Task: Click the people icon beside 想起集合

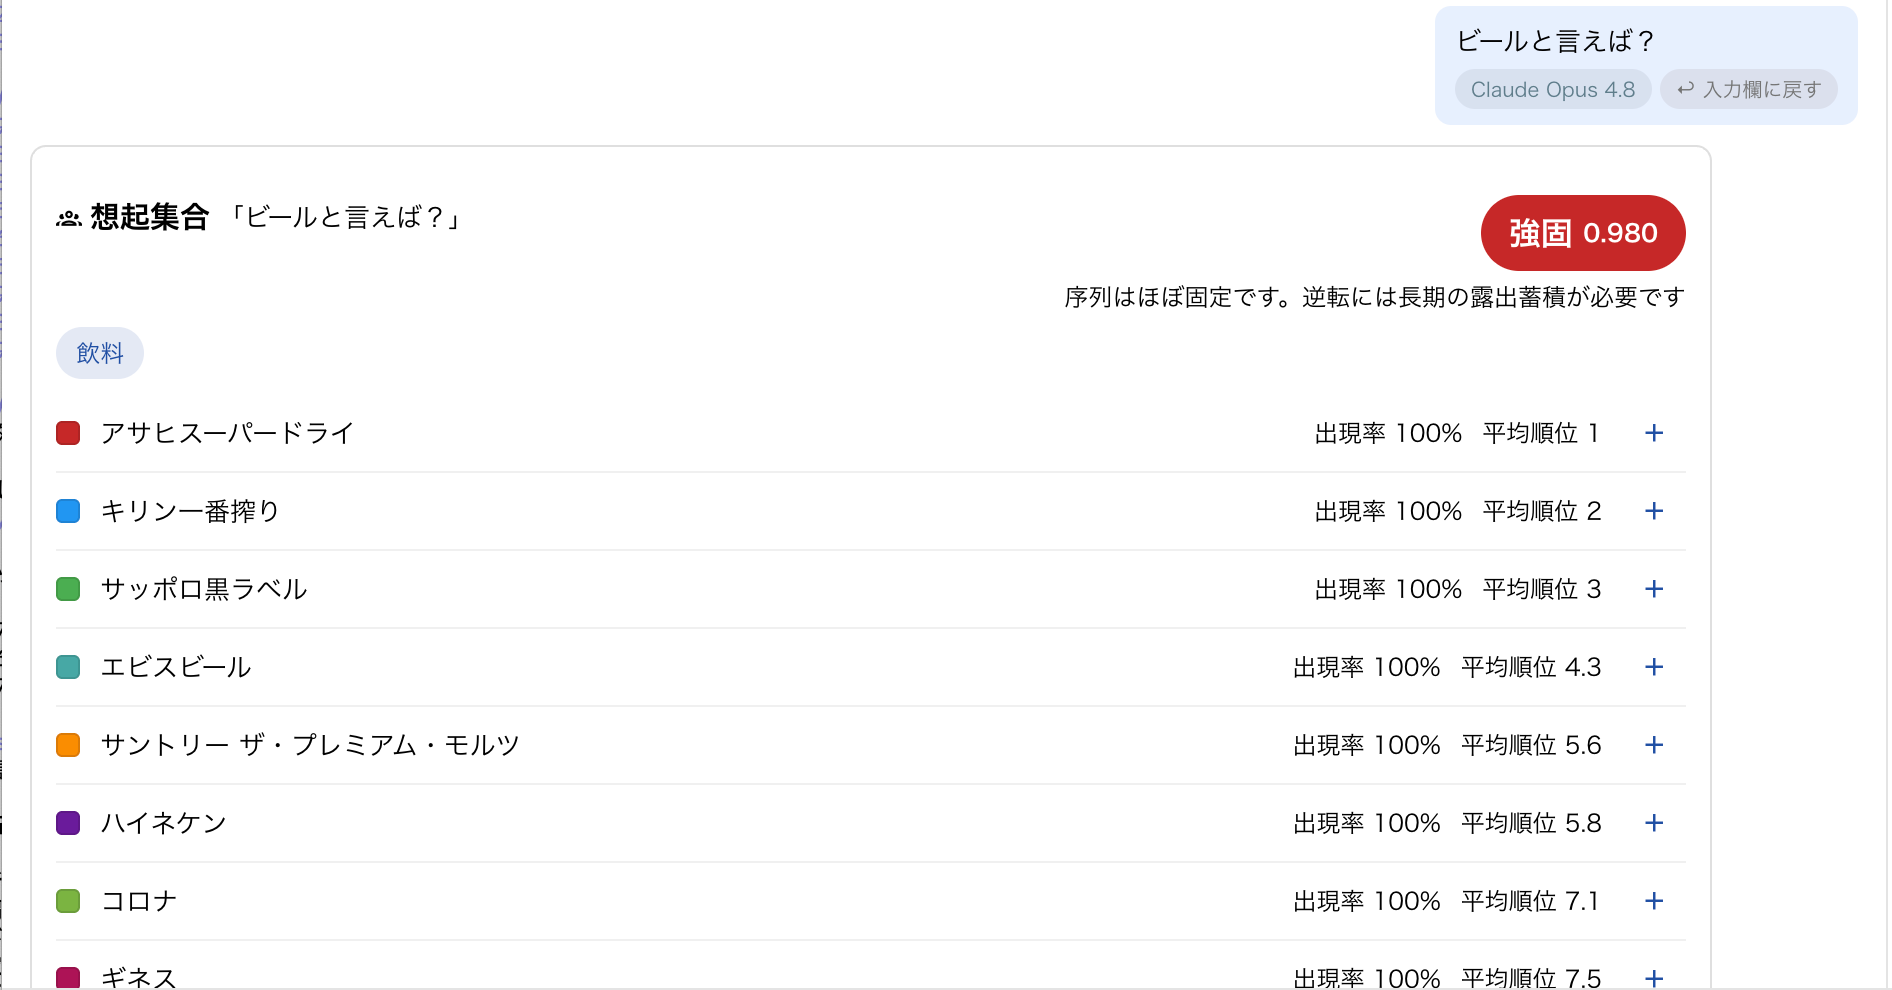Action: point(69,218)
